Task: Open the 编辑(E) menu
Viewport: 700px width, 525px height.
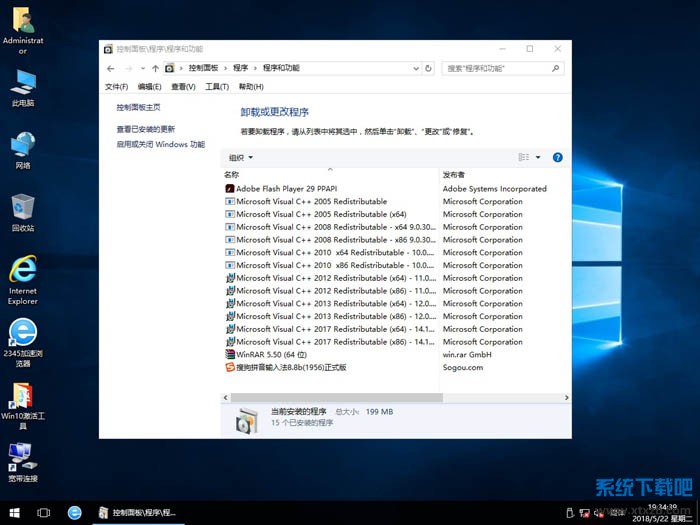Action: 150,87
